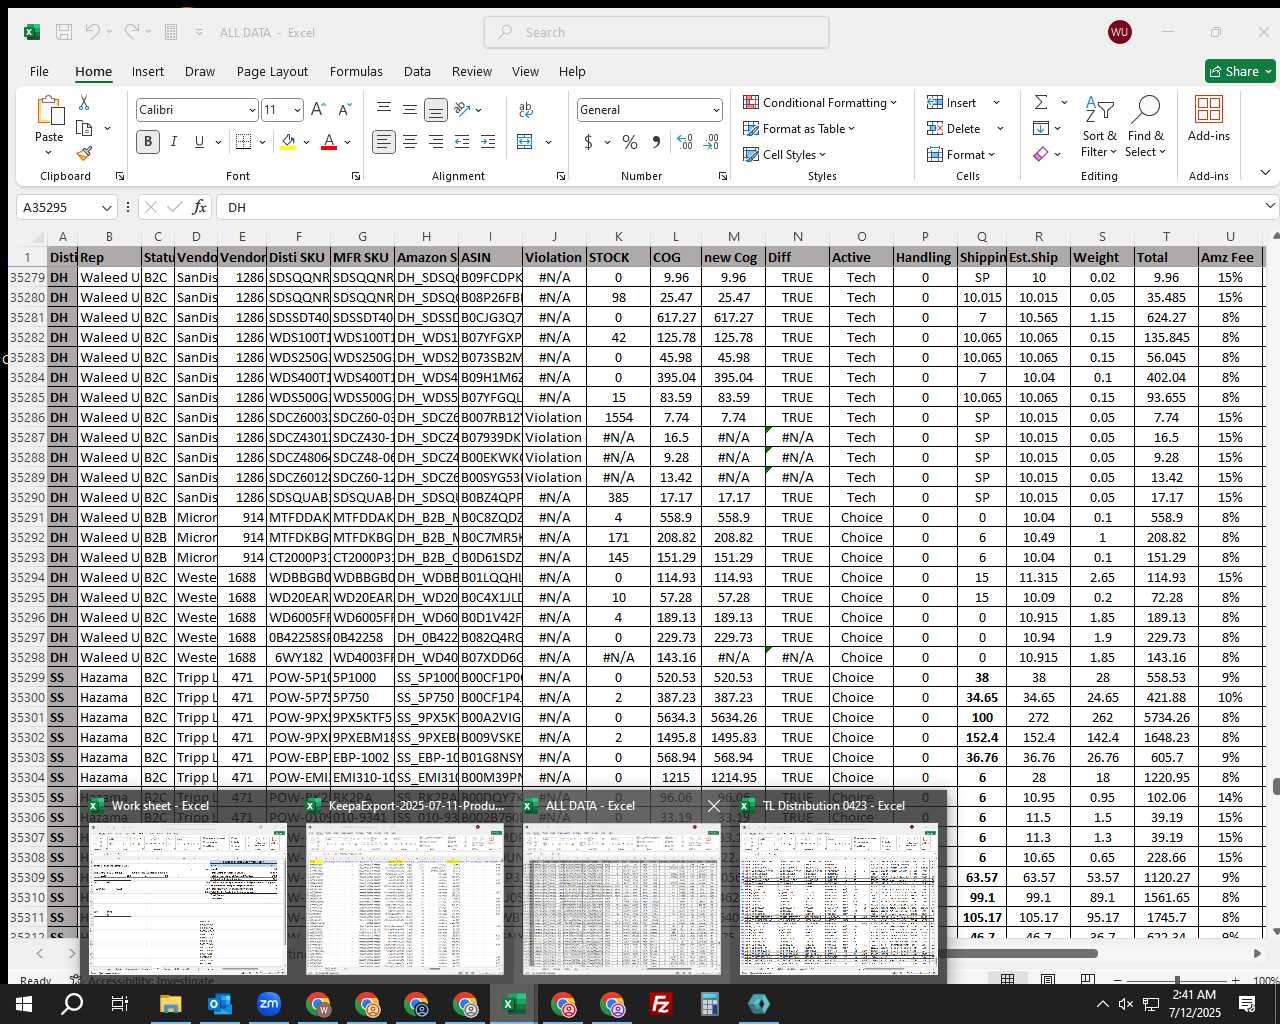Click the Cut scissors icon
Image resolution: width=1280 pixels, height=1024 pixels.
click(x=84, y=103)
